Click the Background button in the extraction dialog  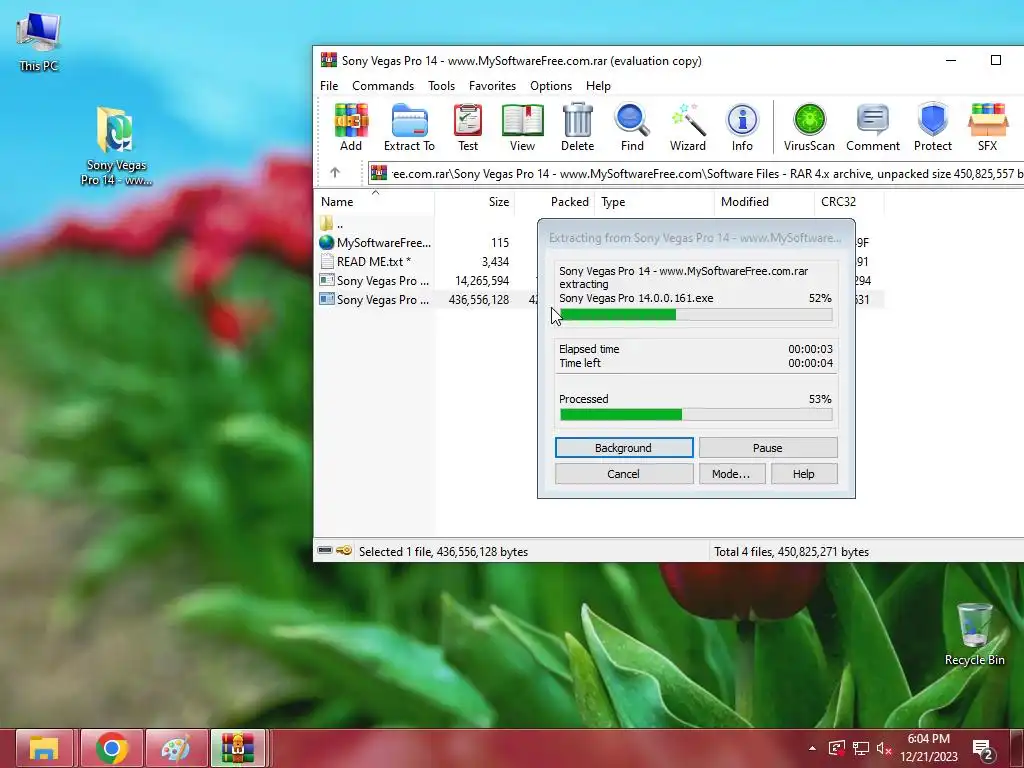click(x=624, y=448)
